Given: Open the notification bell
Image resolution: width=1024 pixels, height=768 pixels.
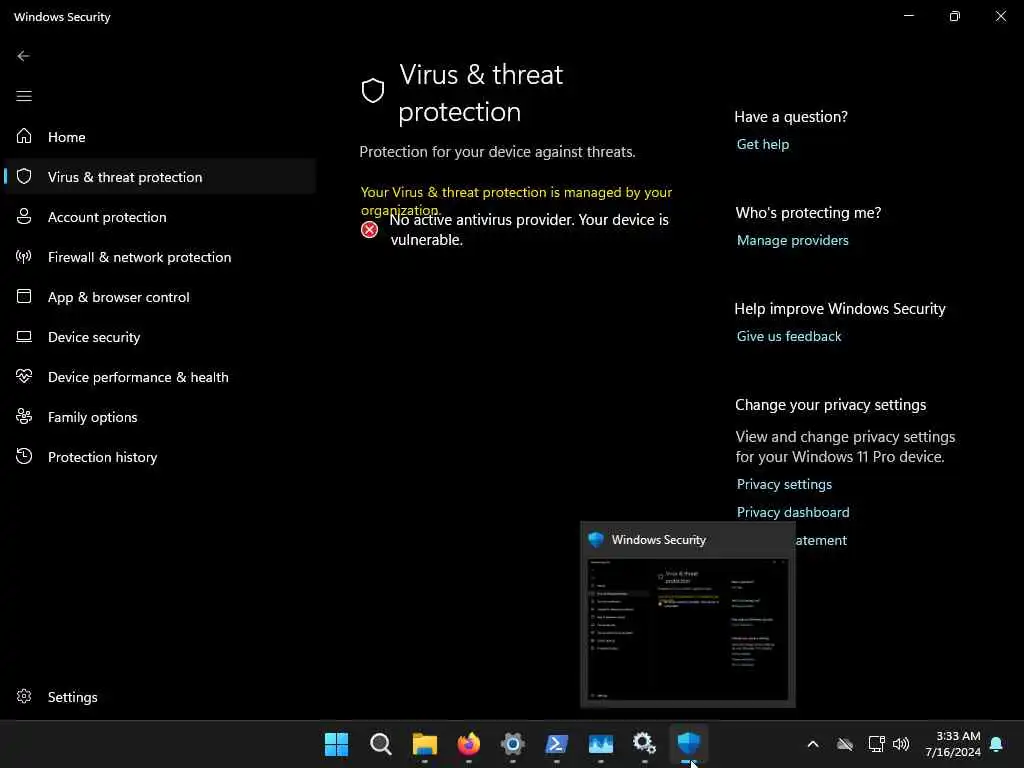Looking at the screenshot, I should coord(996,744).
